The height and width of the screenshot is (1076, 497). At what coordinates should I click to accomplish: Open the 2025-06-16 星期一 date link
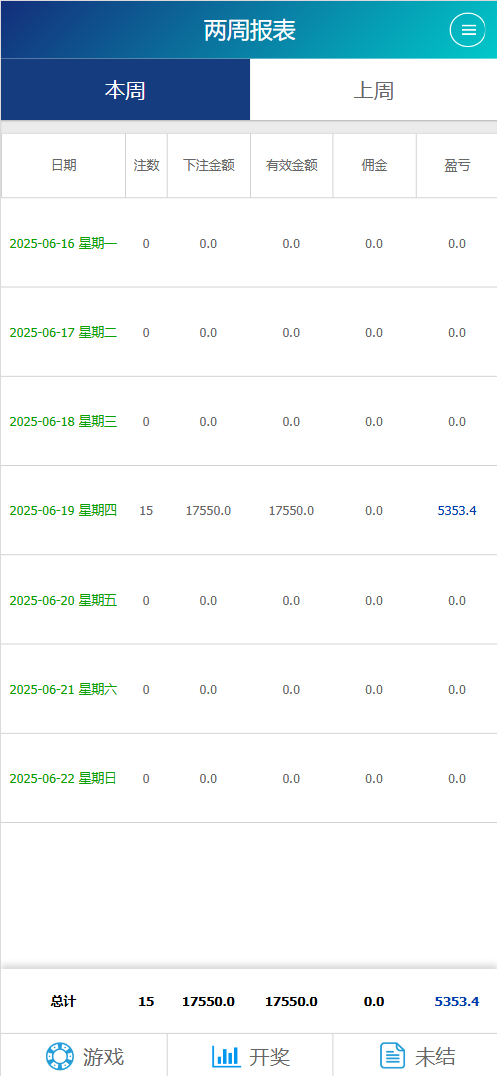click(x=63, y=244)
